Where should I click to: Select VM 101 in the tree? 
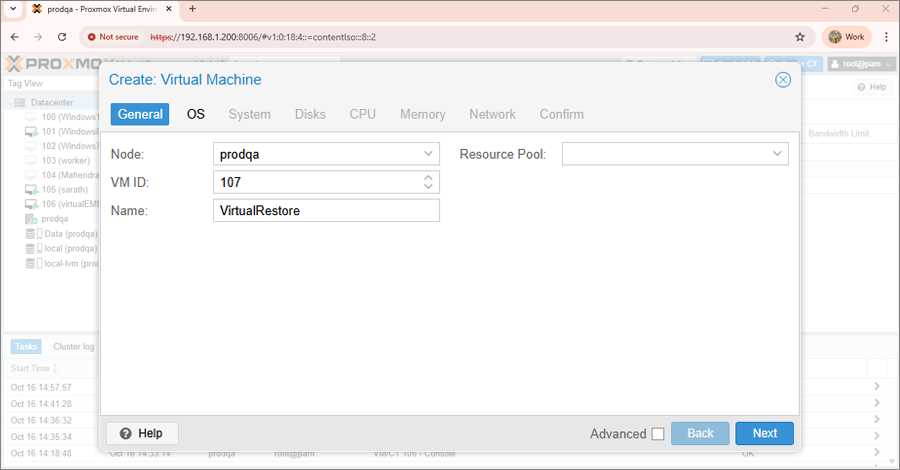pyautogui.click(x=62, y=131)
